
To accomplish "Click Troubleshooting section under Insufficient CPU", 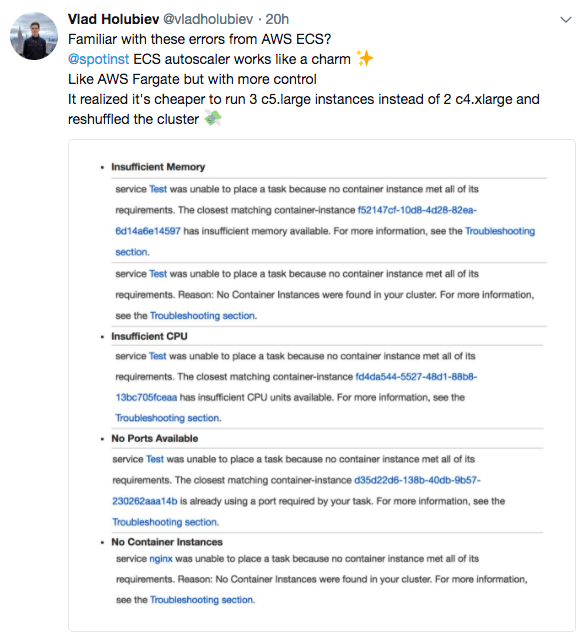I will [168, 418].
